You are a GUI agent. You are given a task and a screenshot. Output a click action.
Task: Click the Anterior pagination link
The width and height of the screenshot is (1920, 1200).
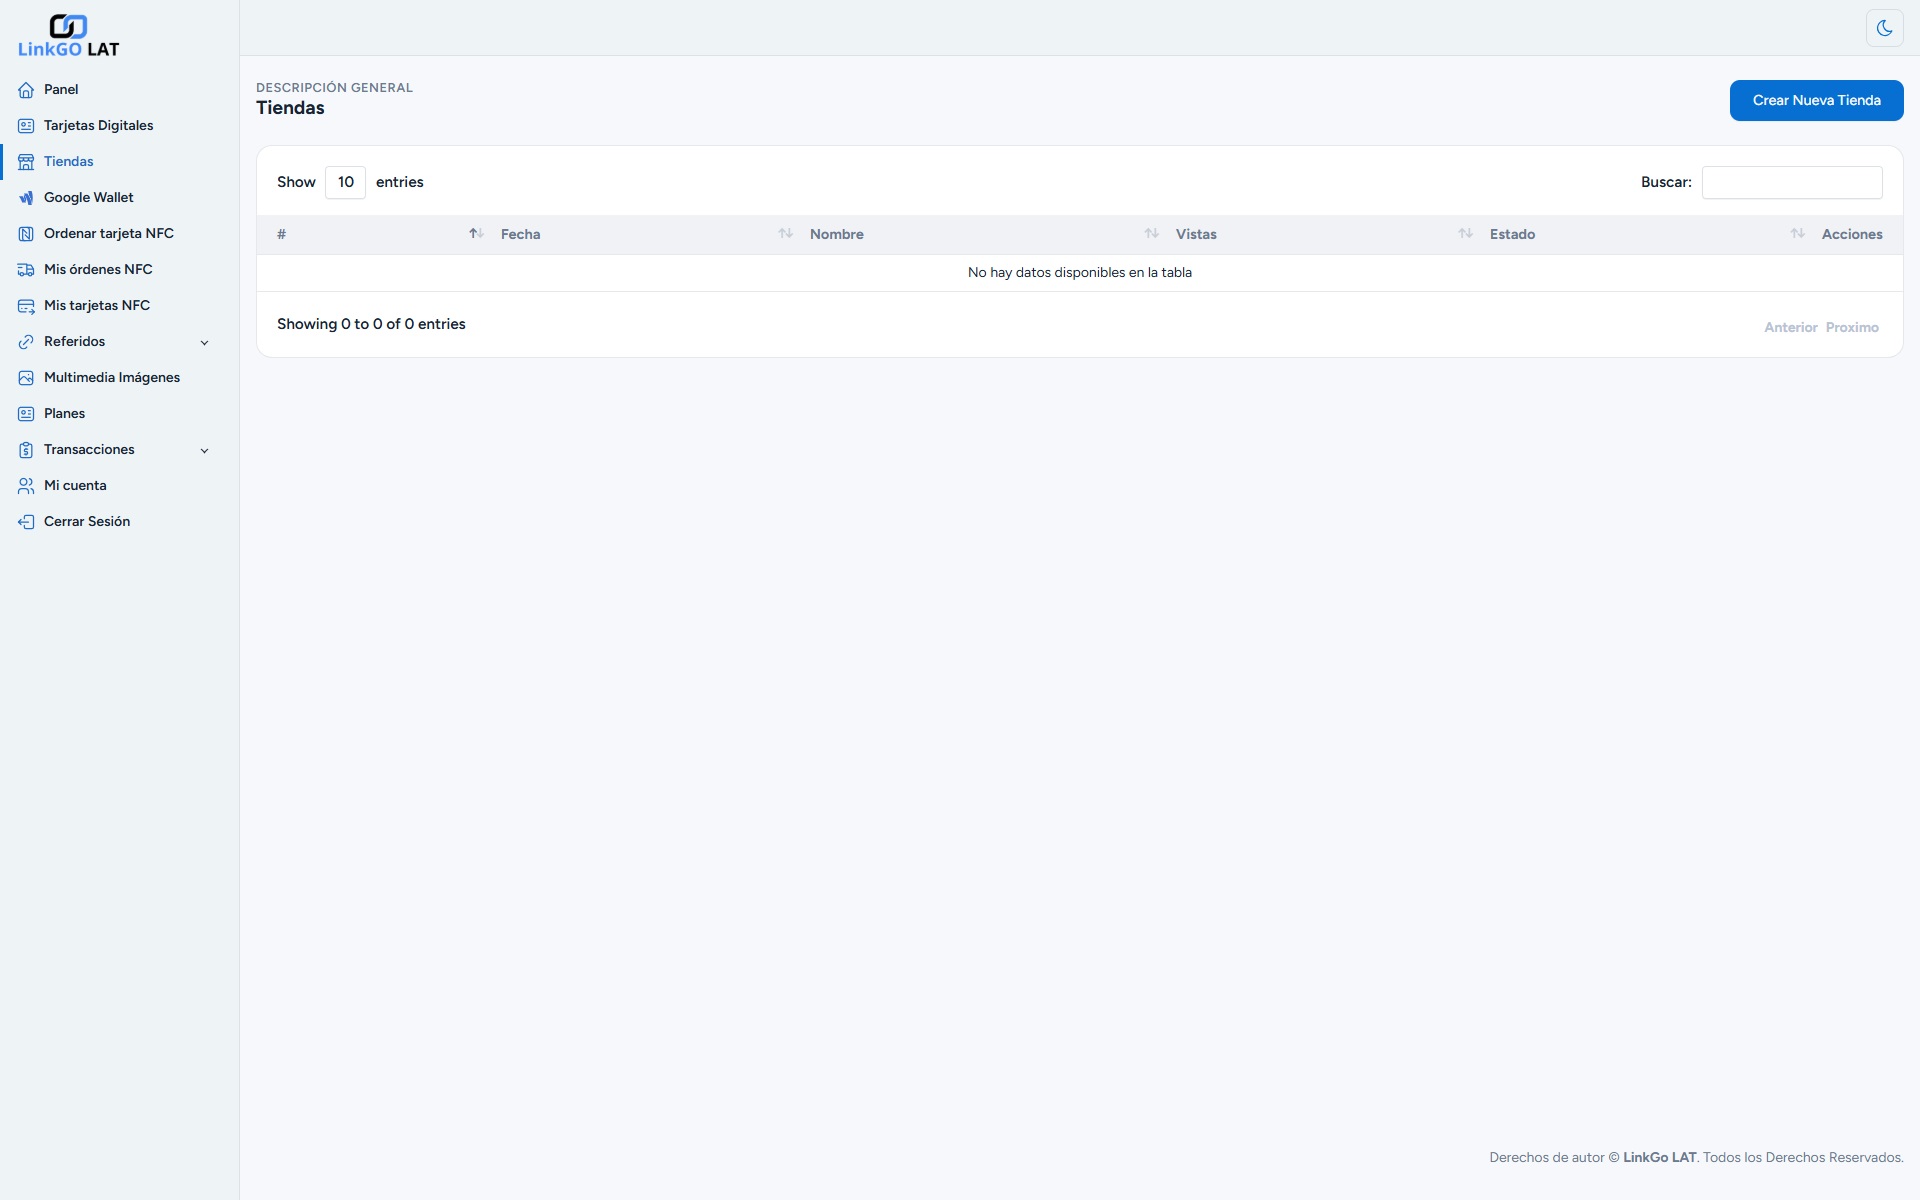(x=1790, y=328)
